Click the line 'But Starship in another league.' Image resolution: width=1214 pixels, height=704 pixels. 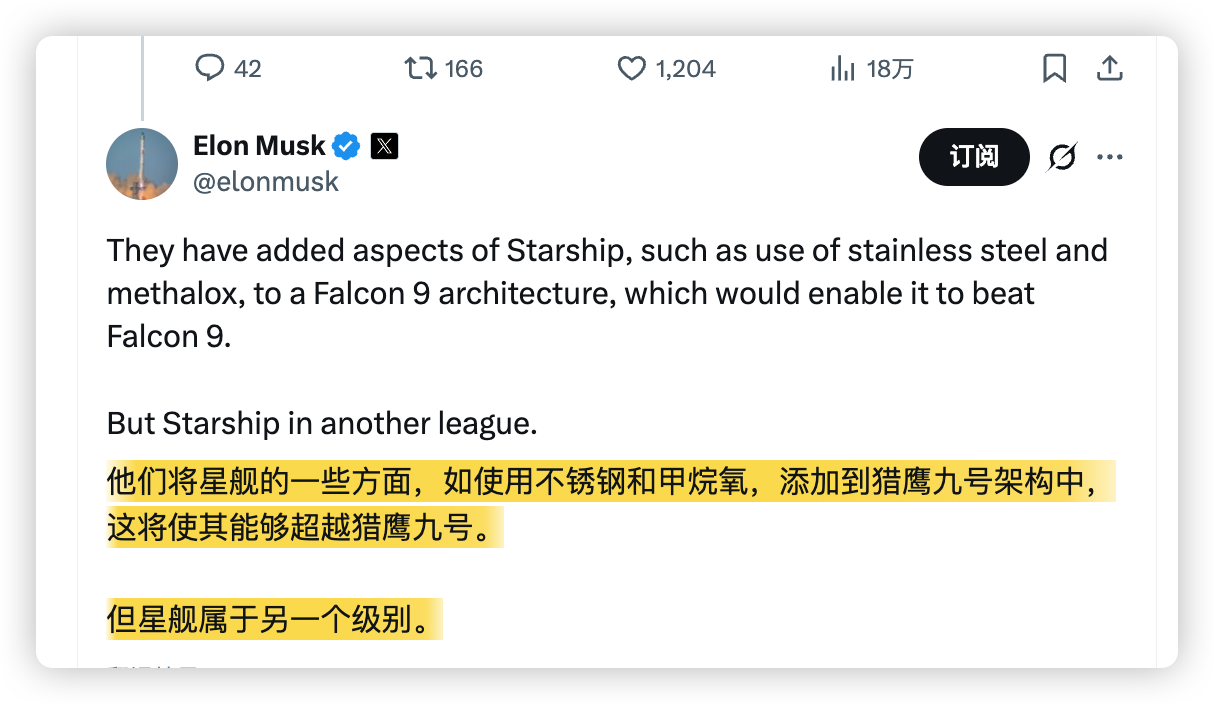(322, 423)
